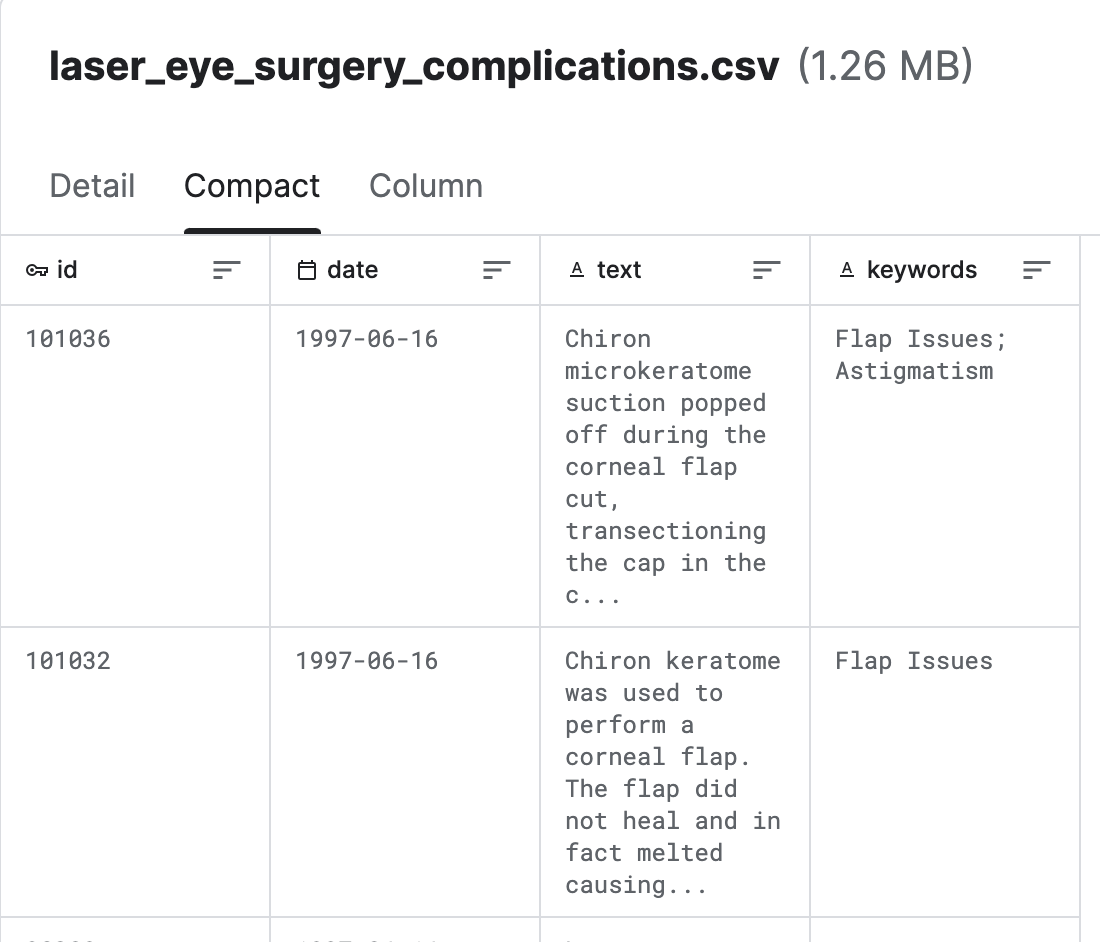Click the text-type icon beside text header
This screenshot has height=942, width=1100.
click(x=576, y=270)
